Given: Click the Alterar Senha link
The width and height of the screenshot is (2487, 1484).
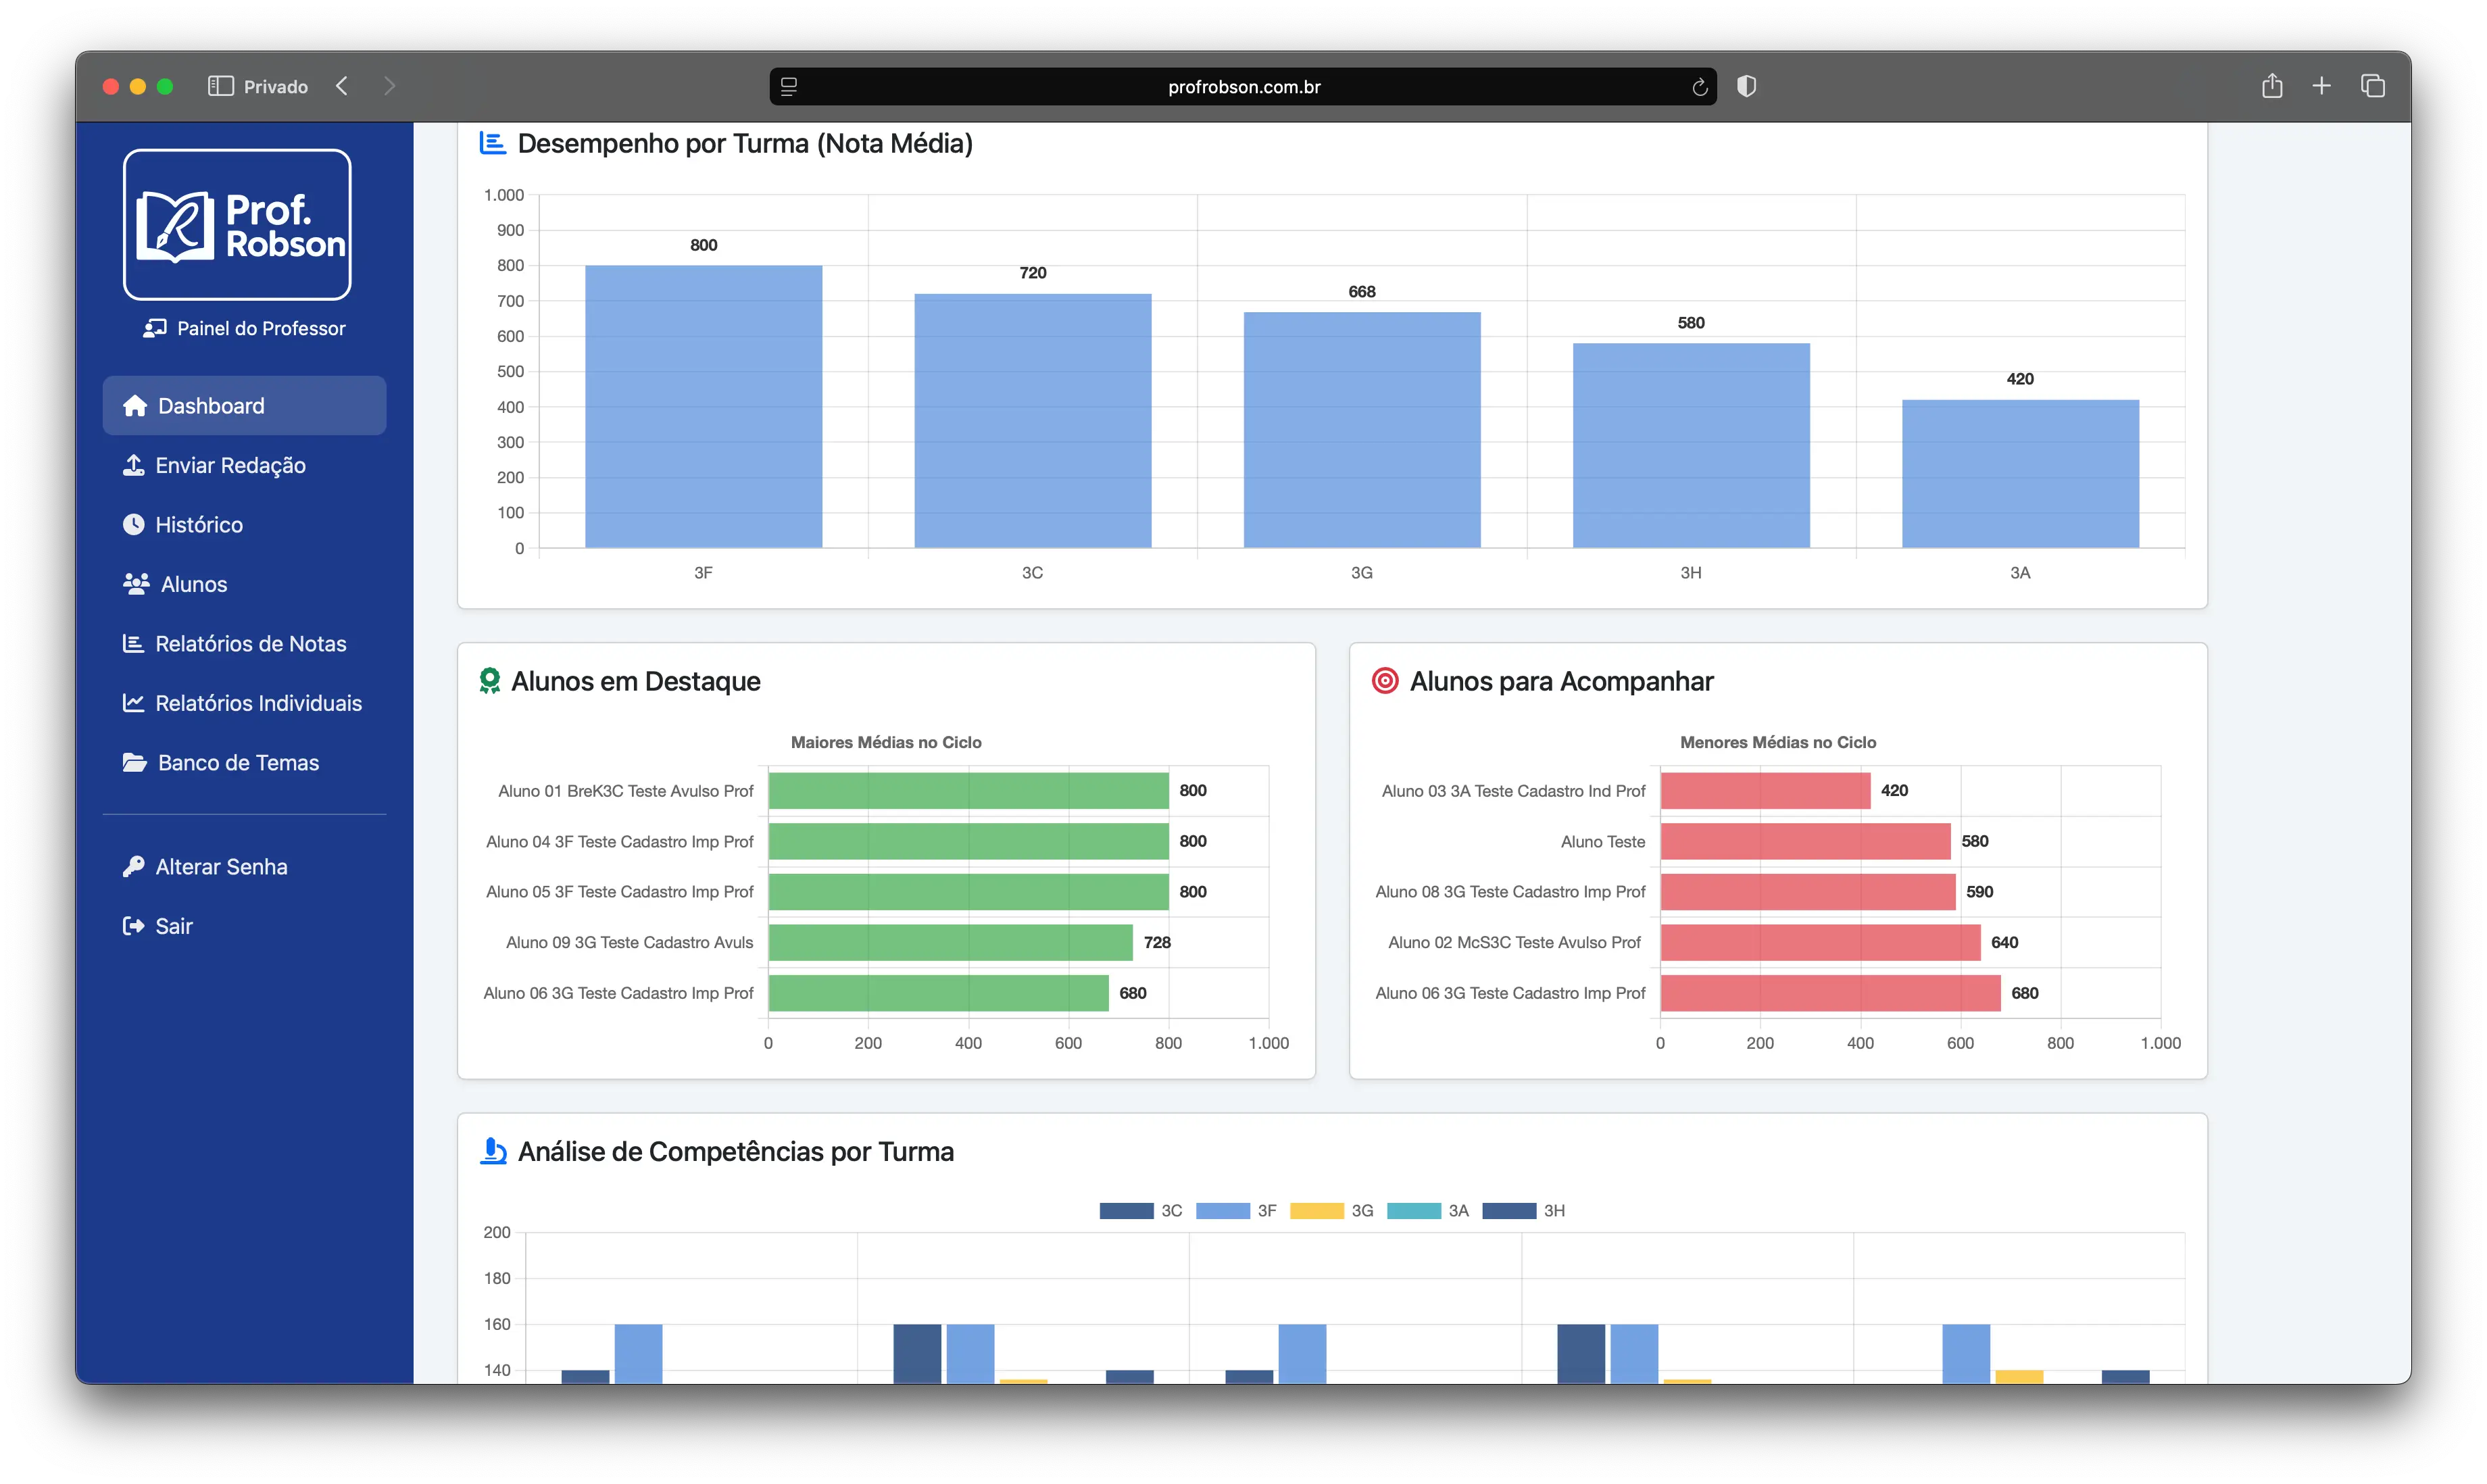Looking at the screenshot, I should (x=221, y=867).
